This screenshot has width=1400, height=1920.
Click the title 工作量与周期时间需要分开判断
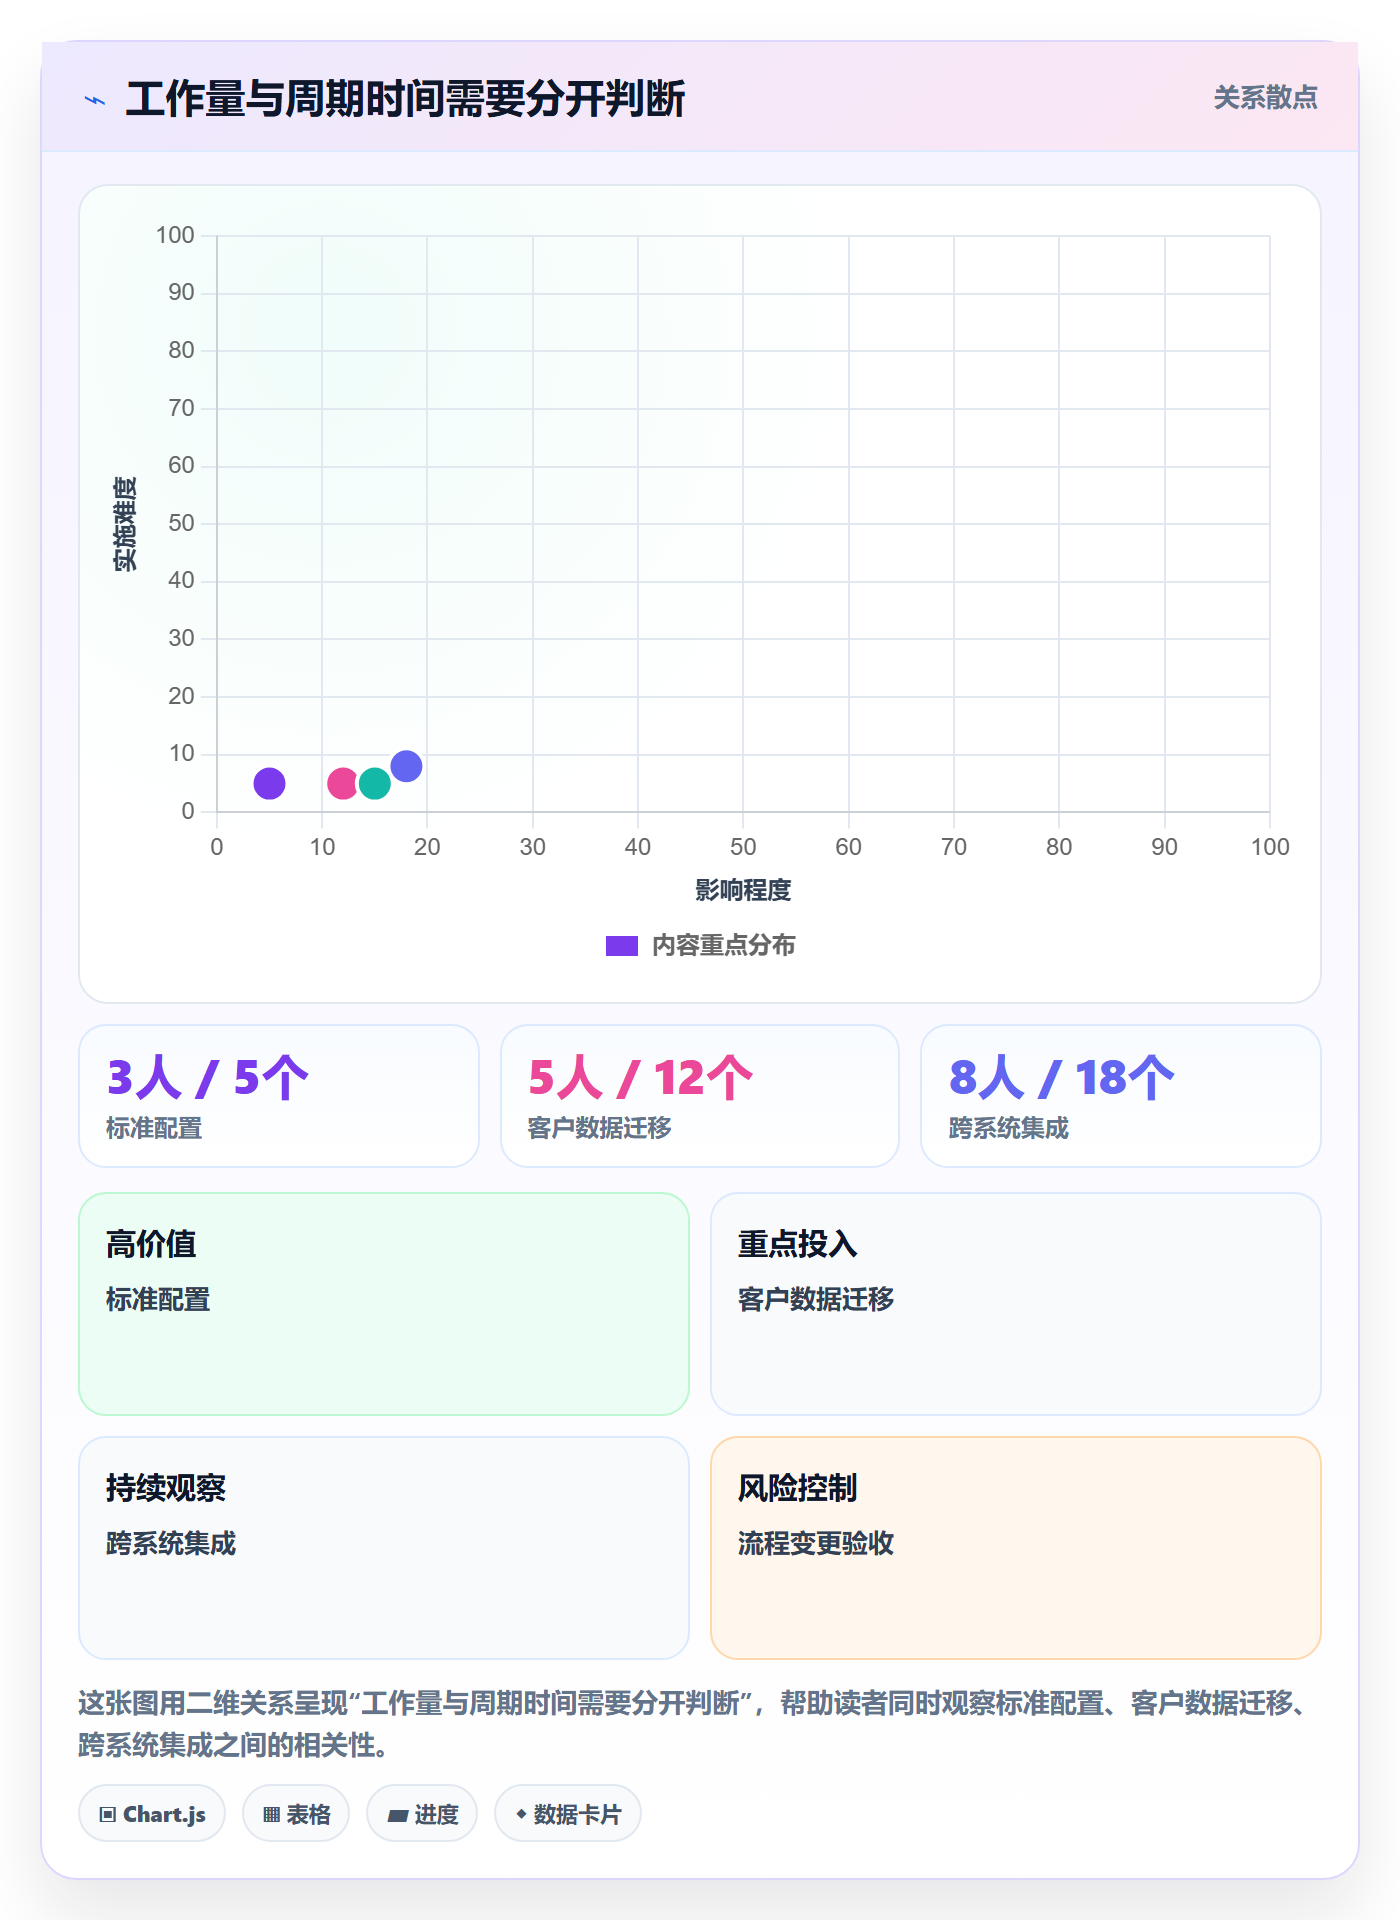tap(405, 99)
